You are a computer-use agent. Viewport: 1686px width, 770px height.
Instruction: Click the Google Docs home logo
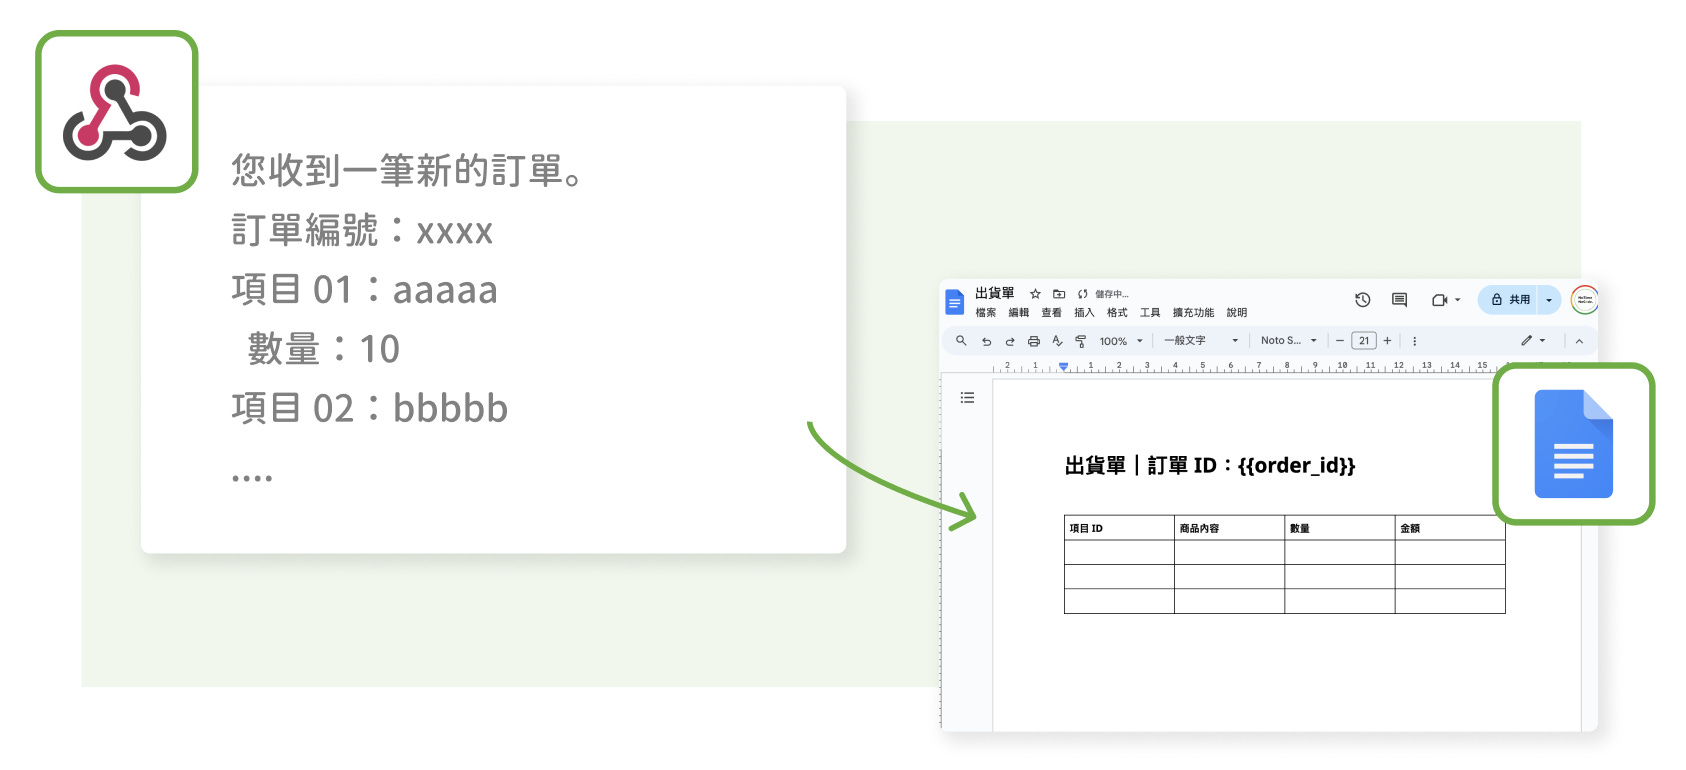954,302
